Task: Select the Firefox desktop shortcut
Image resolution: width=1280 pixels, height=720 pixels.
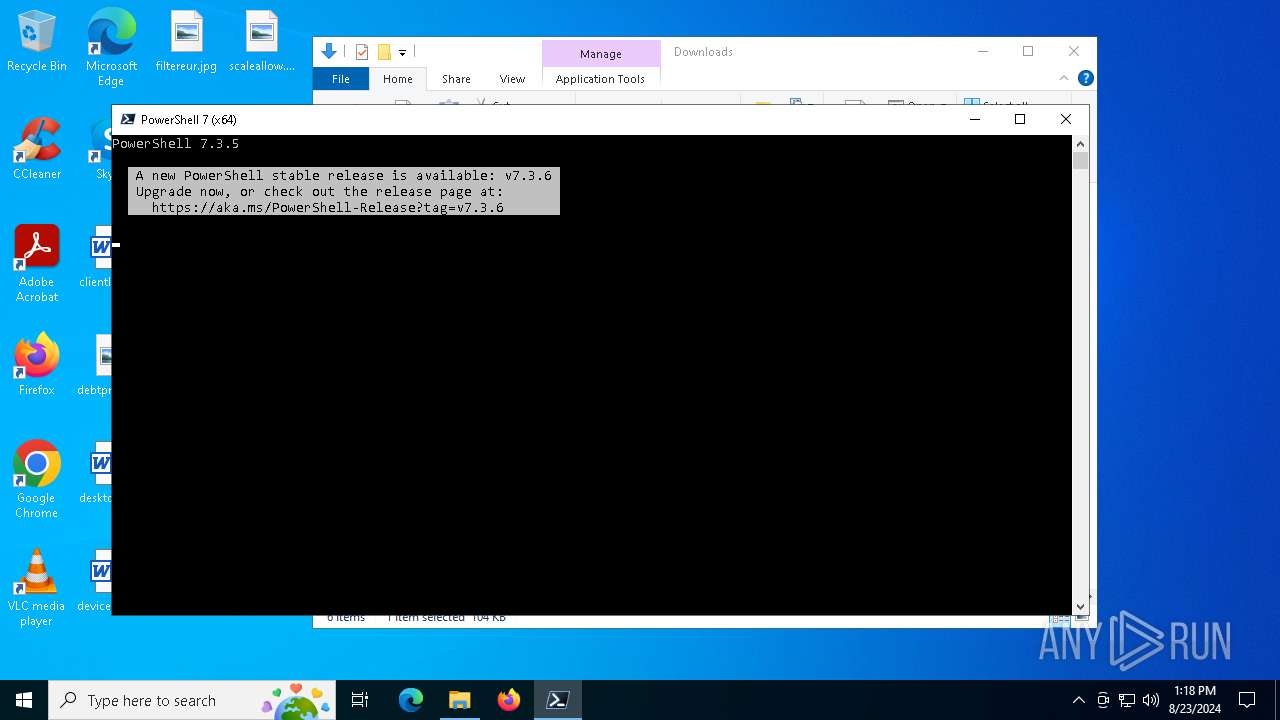Action: click(37, 365)
